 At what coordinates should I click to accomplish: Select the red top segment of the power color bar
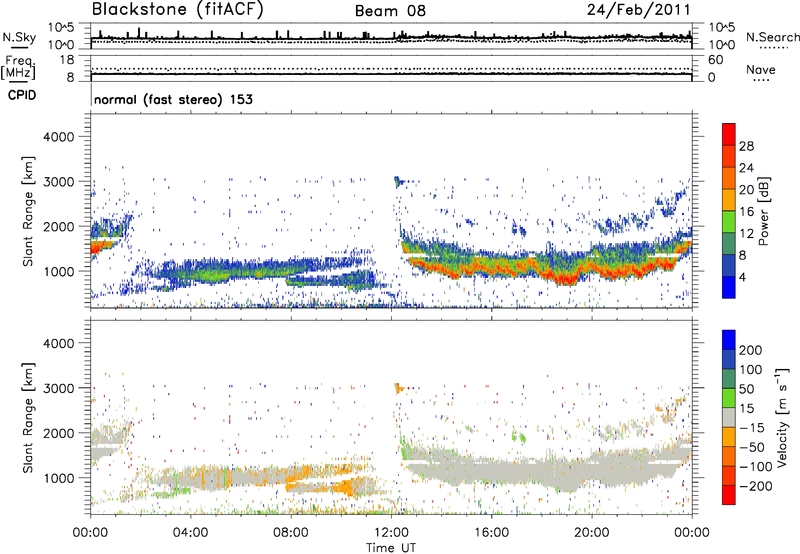click(729, 135)
